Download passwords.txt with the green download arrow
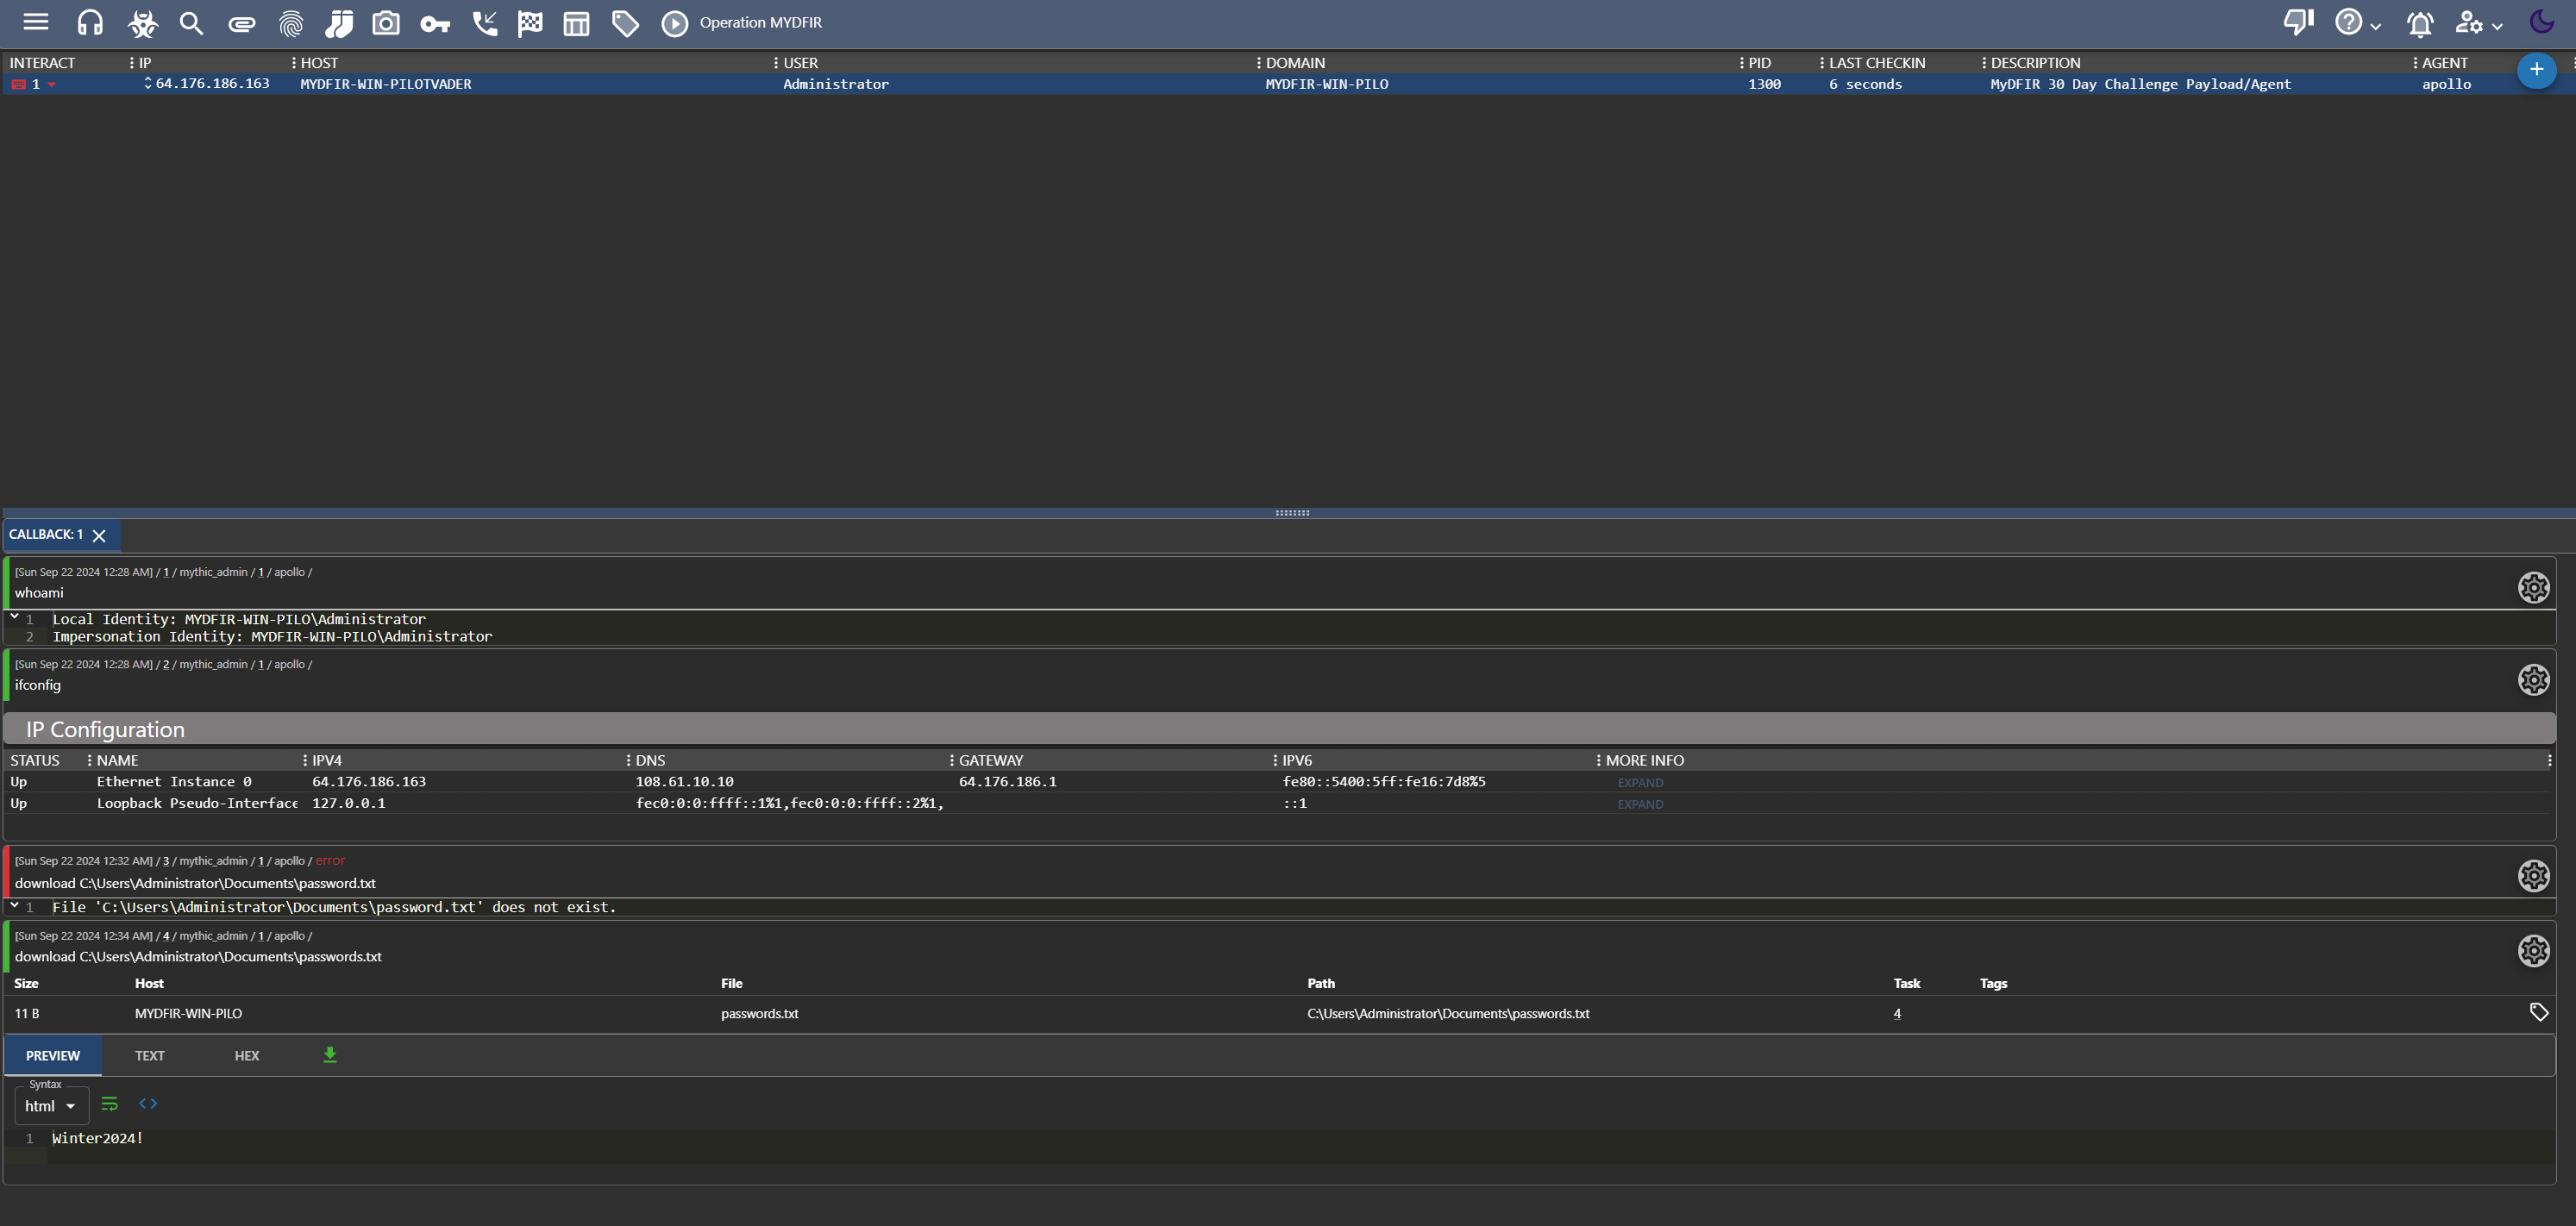The image size is (2576, 1226). [330, 1054]
